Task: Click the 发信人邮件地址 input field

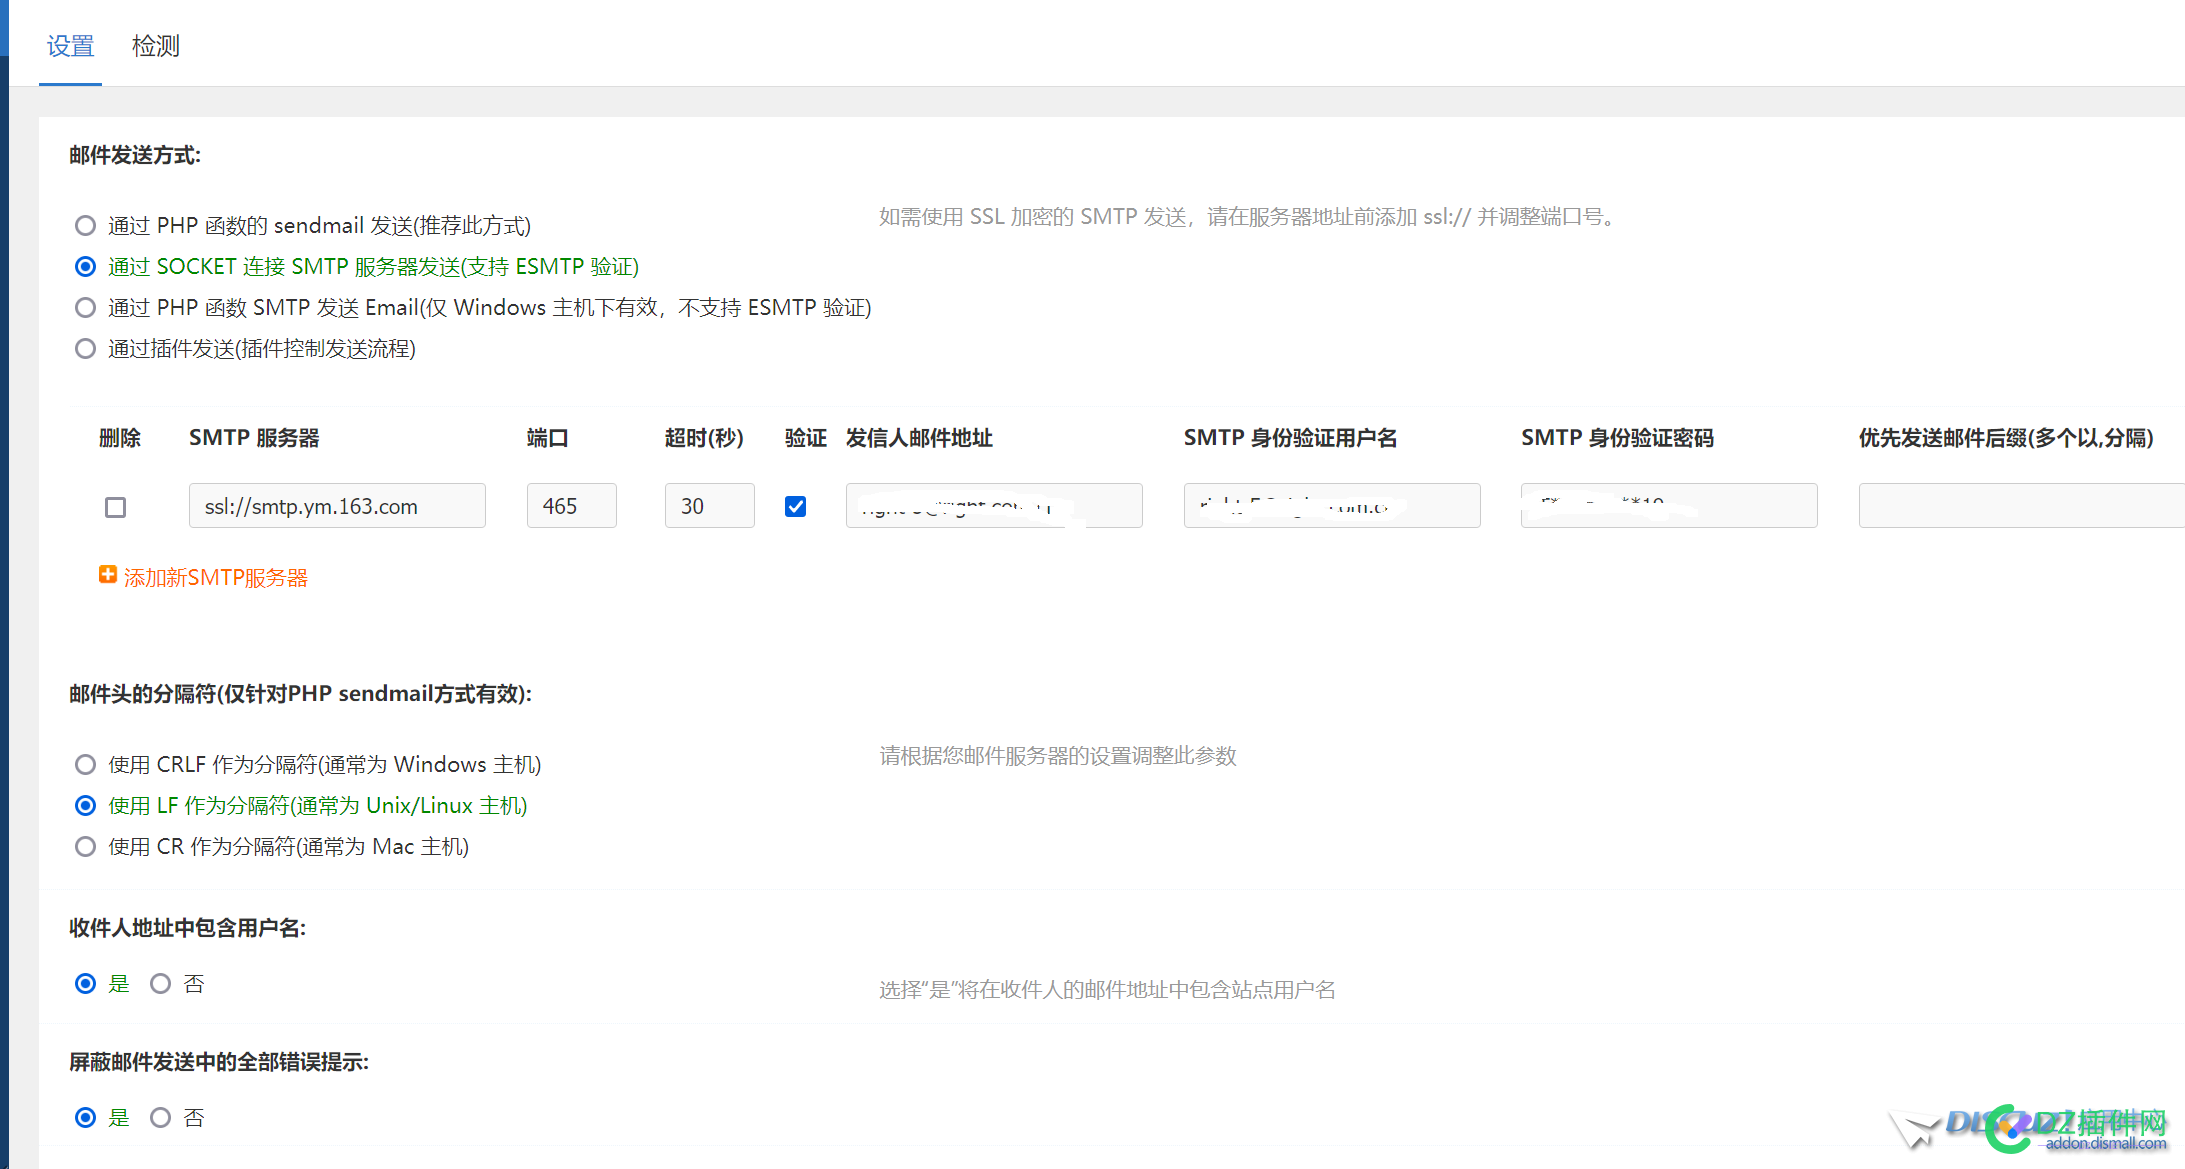Action: point(994,506)
